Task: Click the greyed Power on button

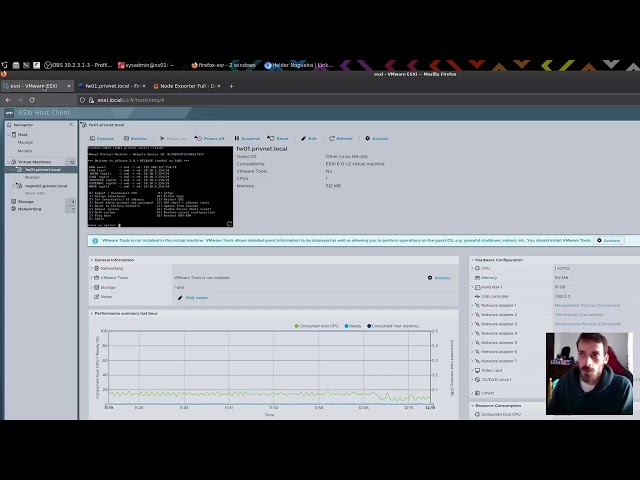Action: [173, 139]
